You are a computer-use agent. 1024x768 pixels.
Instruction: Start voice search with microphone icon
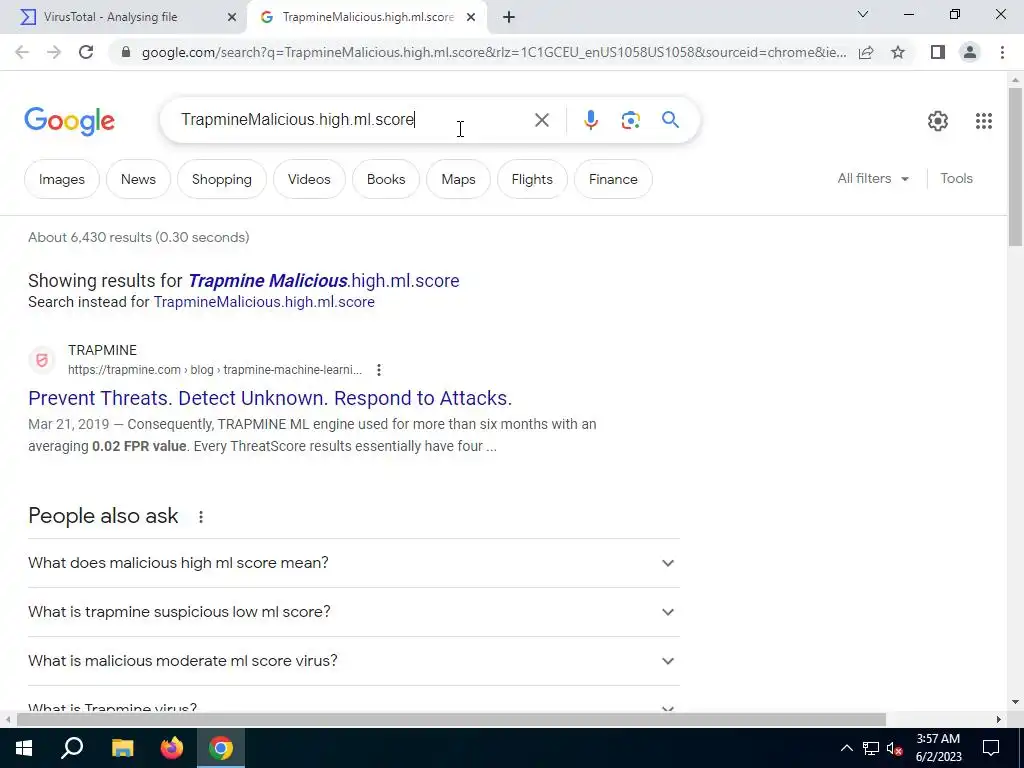pyautogui.click(x=590, y=120)
